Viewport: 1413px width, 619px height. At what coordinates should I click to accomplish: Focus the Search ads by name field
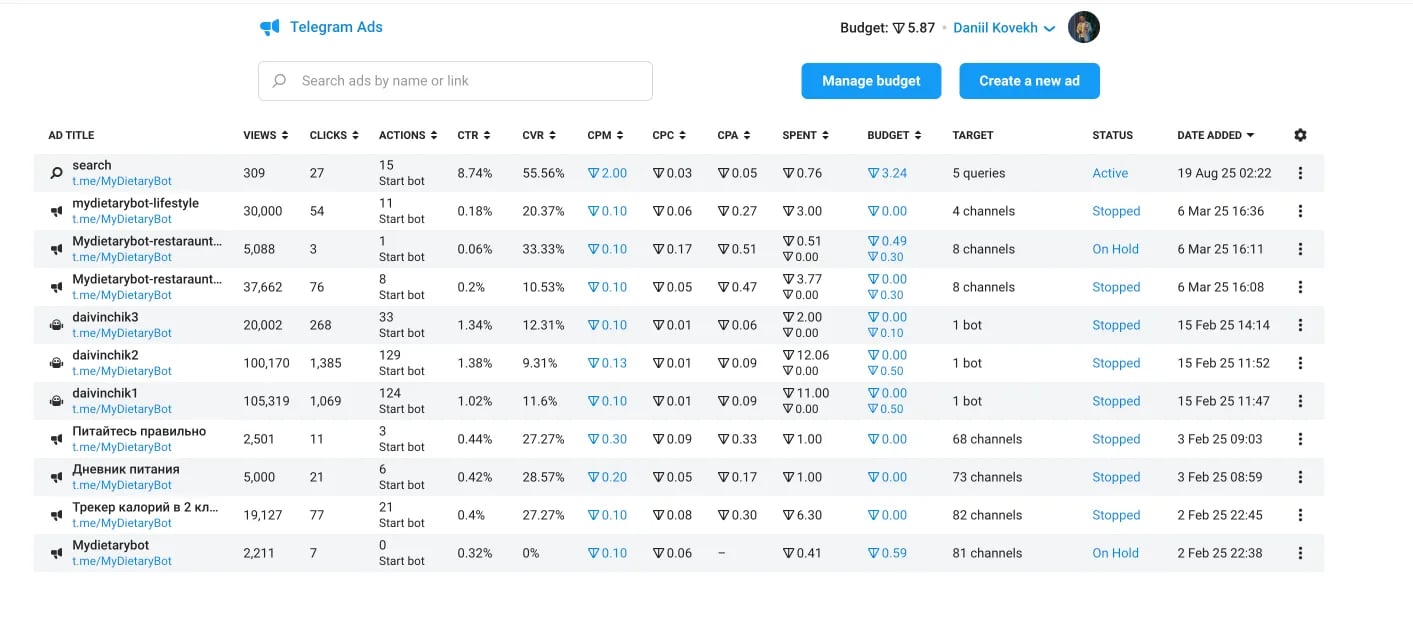(455, 81)
